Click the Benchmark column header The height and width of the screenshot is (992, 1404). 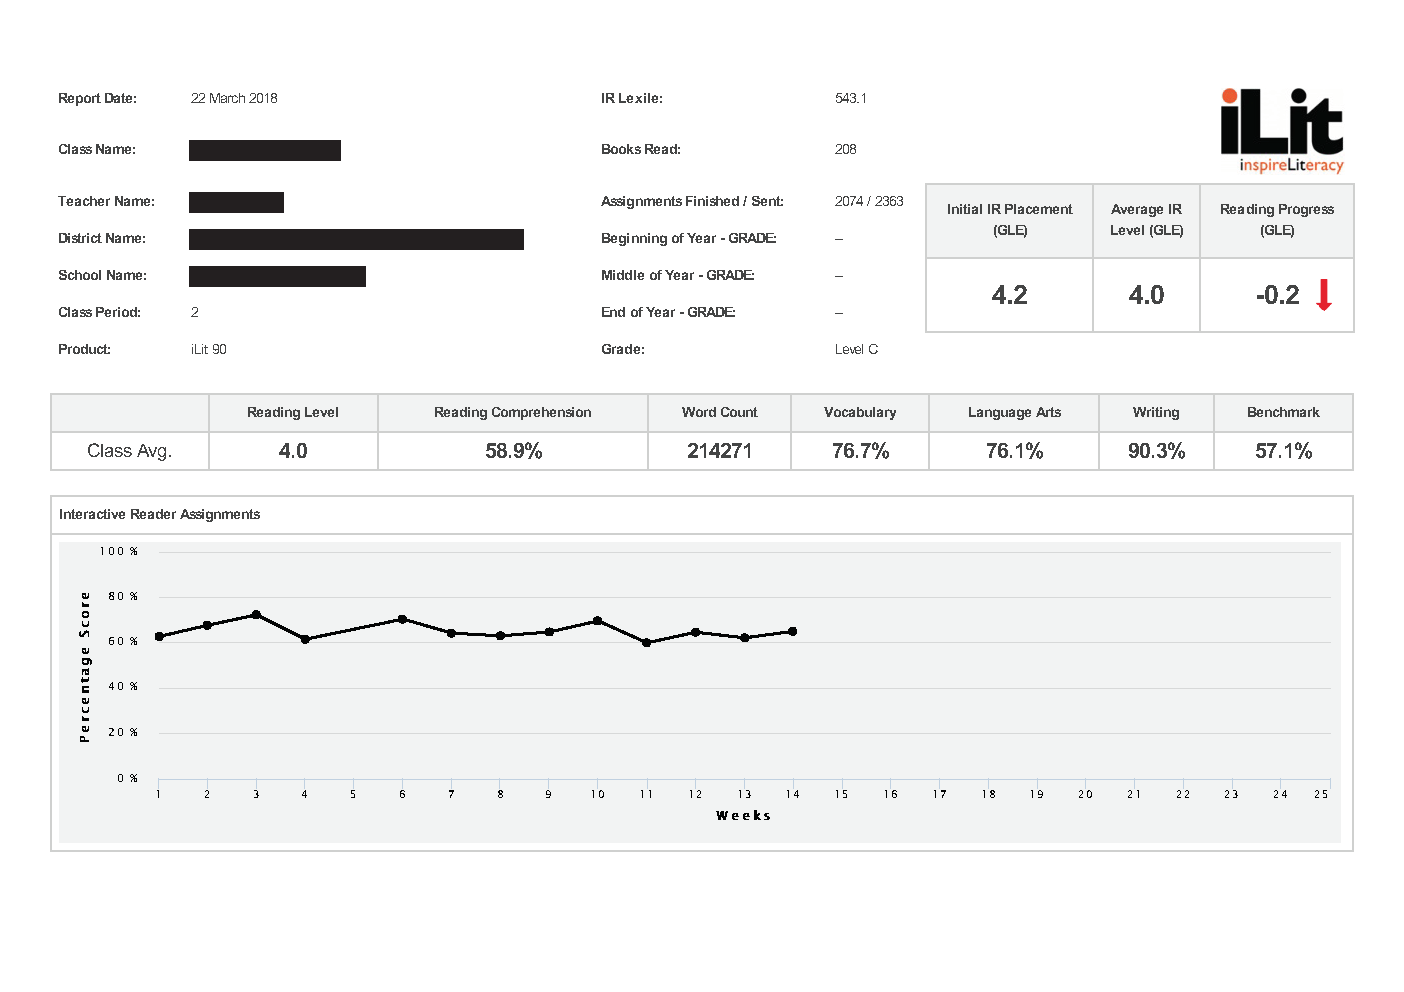click(x=1283, y=412)
